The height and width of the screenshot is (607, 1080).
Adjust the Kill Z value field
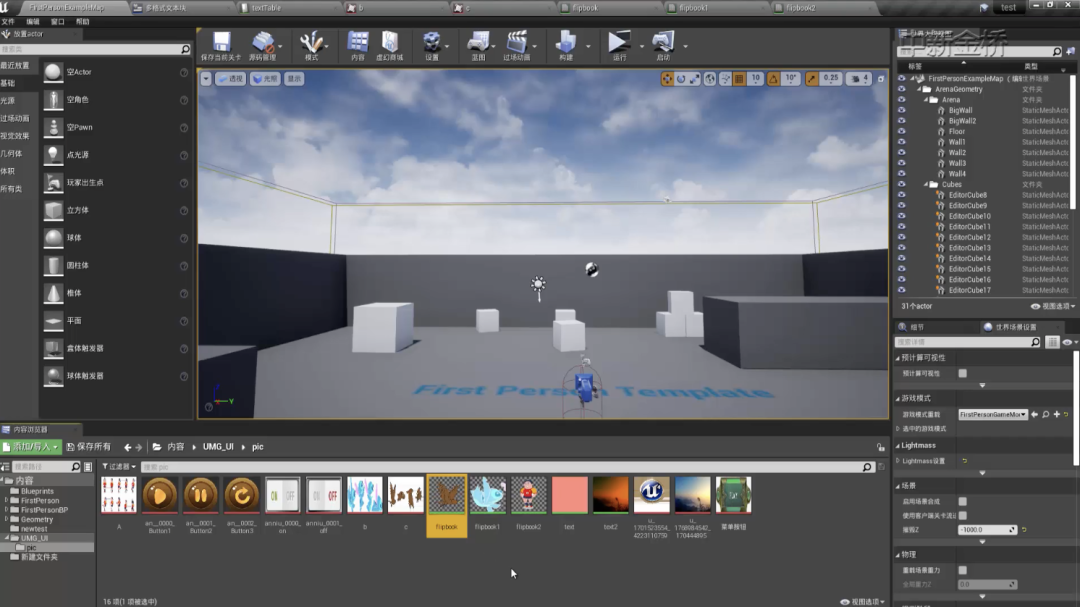click(987, 530)
